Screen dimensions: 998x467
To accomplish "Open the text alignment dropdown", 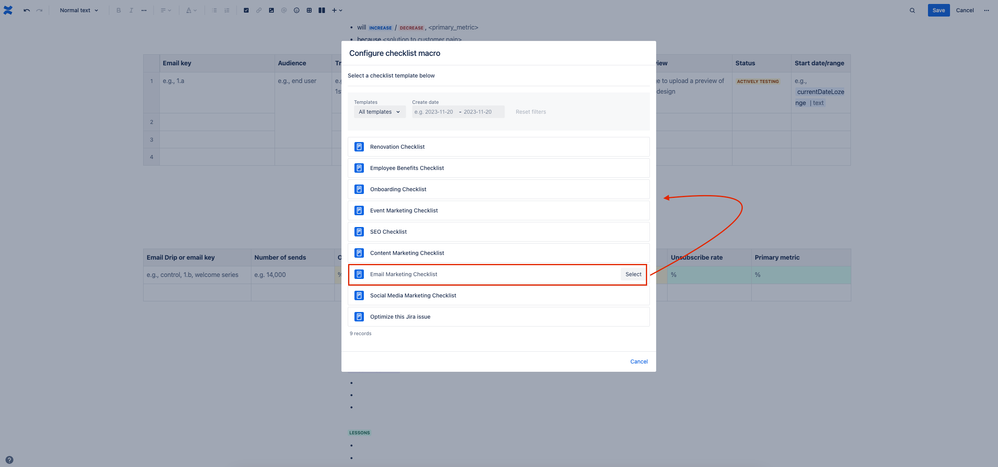I will click(x=165, y=10).
